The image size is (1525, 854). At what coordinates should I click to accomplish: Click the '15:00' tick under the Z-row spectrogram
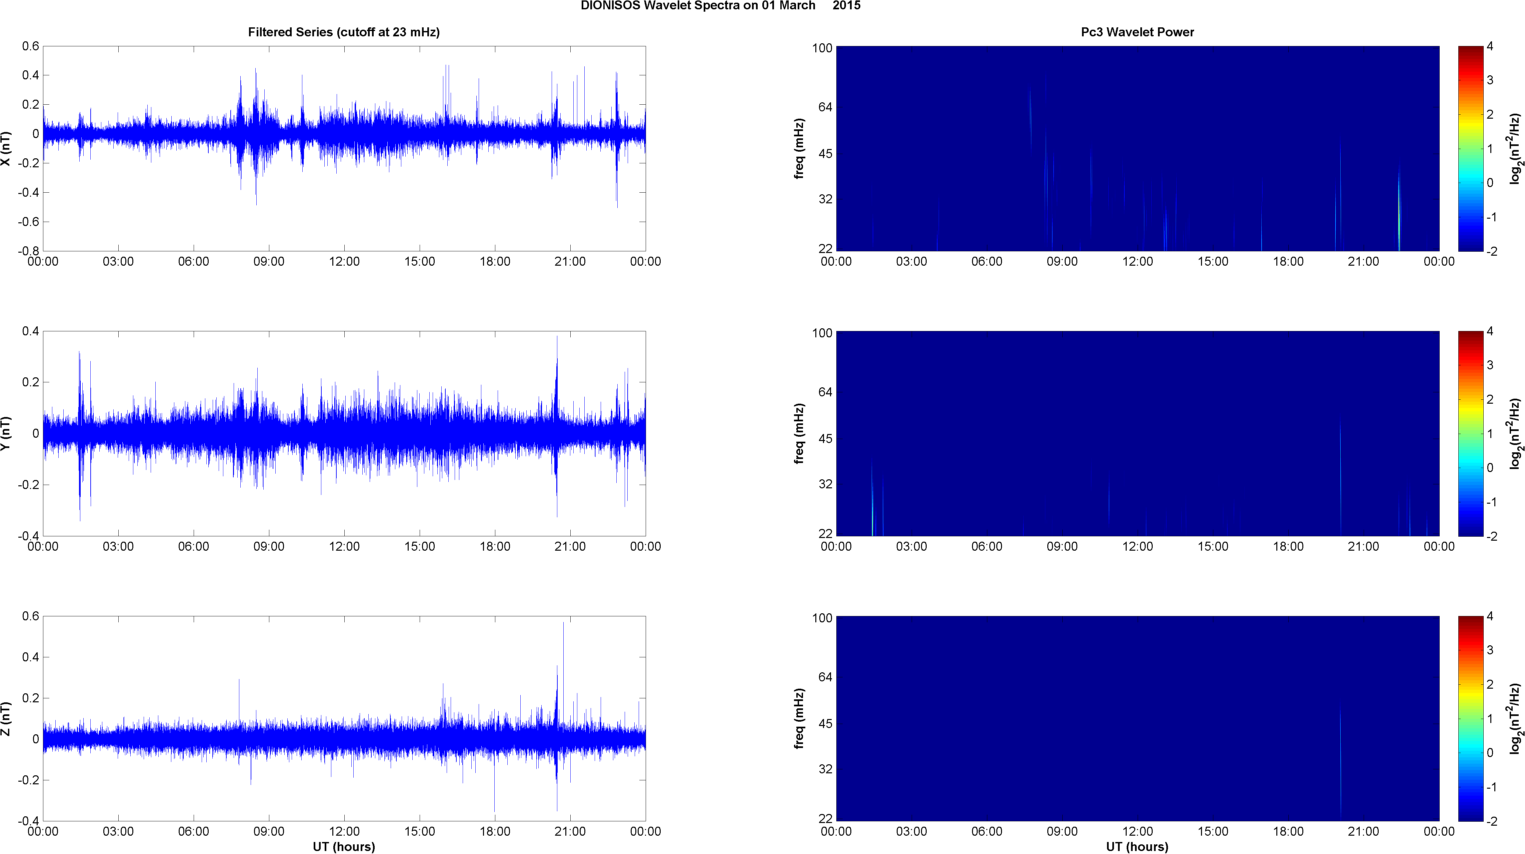tap(1213, 831)
